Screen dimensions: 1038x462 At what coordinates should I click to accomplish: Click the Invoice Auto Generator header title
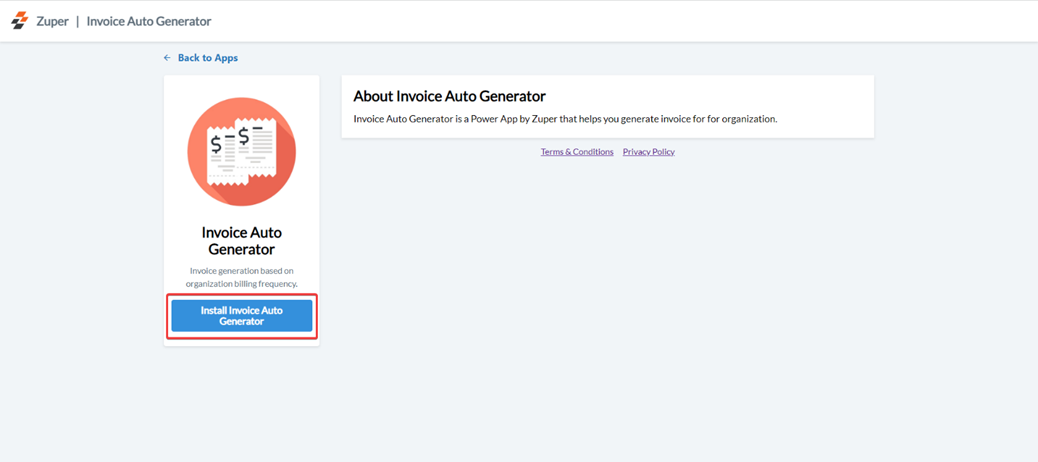coord(149,21)
